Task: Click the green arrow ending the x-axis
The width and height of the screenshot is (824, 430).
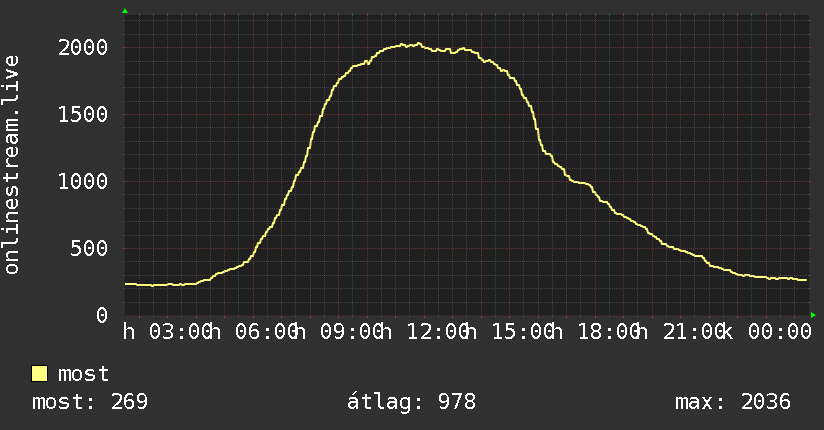Action: tap(813, 315)
